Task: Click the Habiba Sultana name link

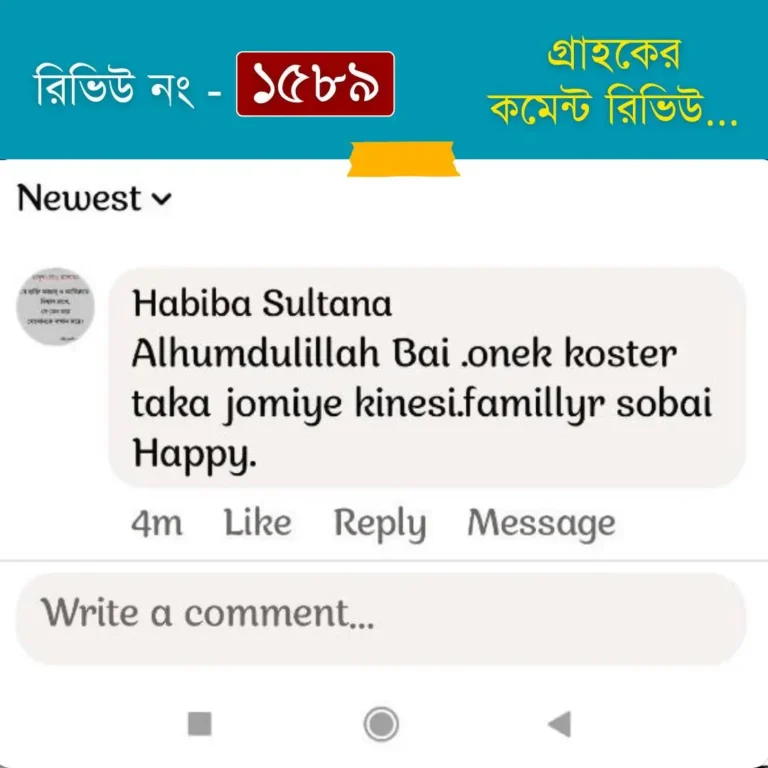Action: (x=262, y=304)
